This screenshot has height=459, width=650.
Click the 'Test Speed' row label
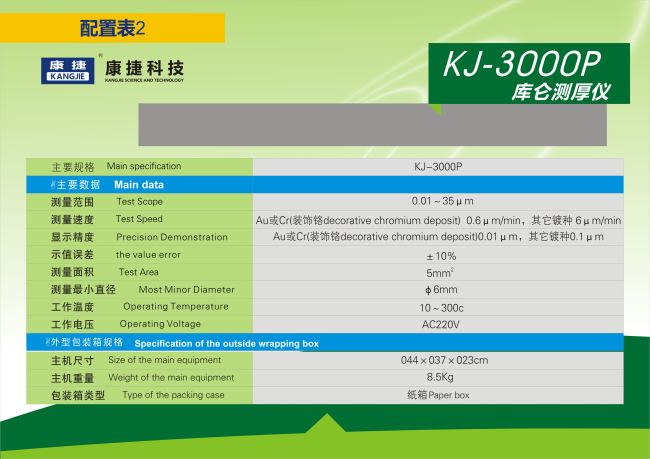point(139,219)
